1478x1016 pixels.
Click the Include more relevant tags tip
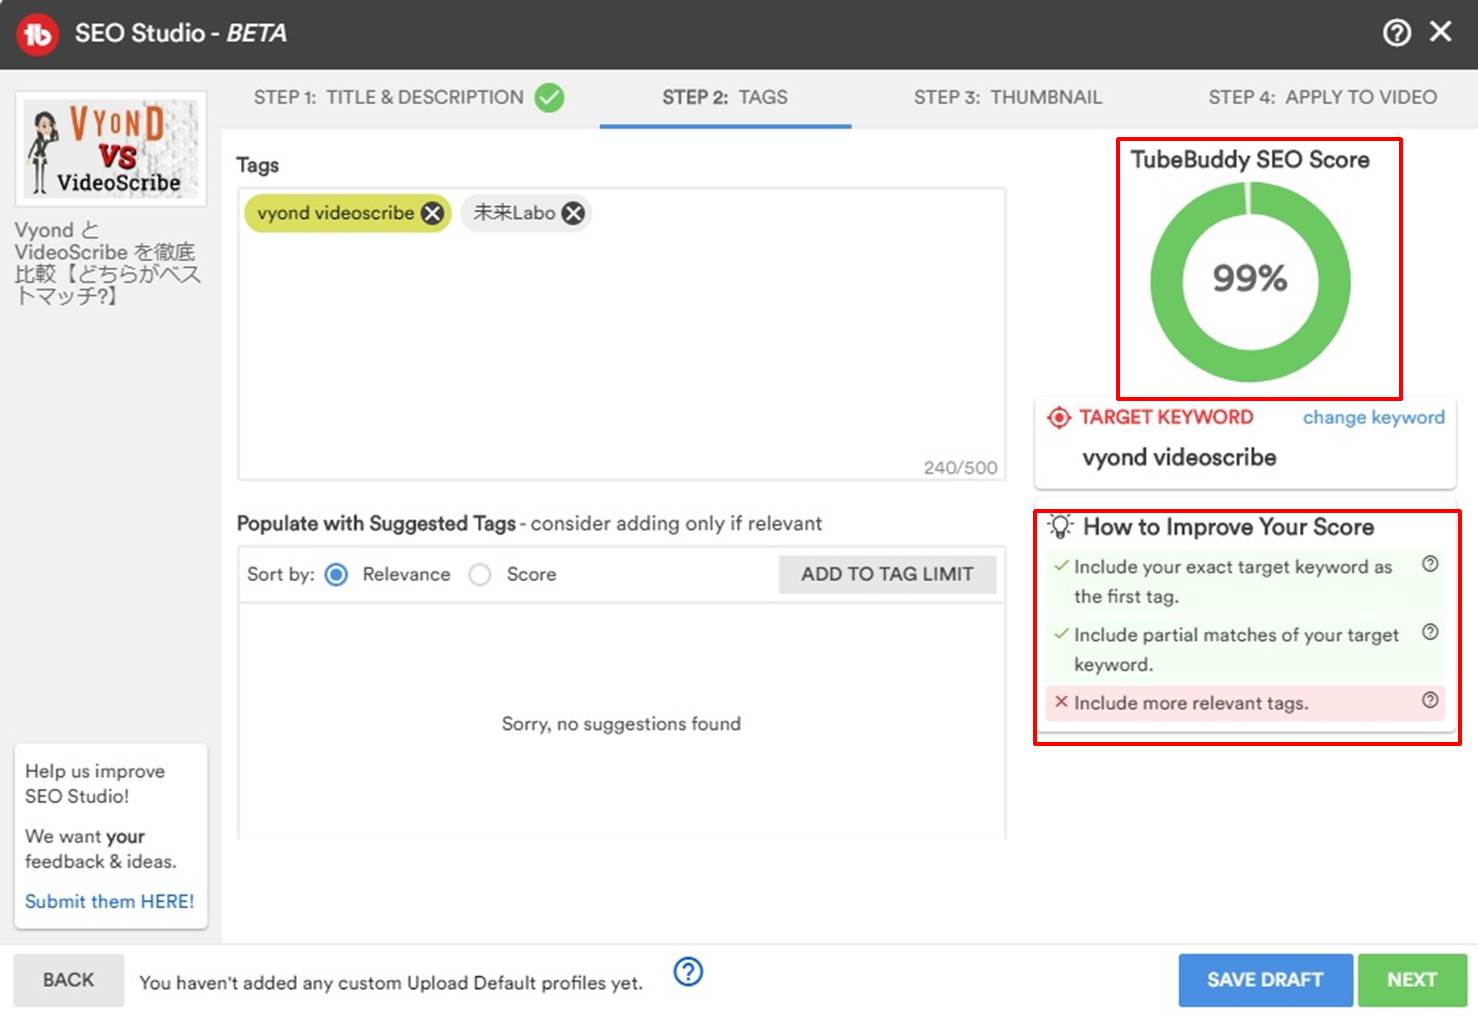[1245, 703]
